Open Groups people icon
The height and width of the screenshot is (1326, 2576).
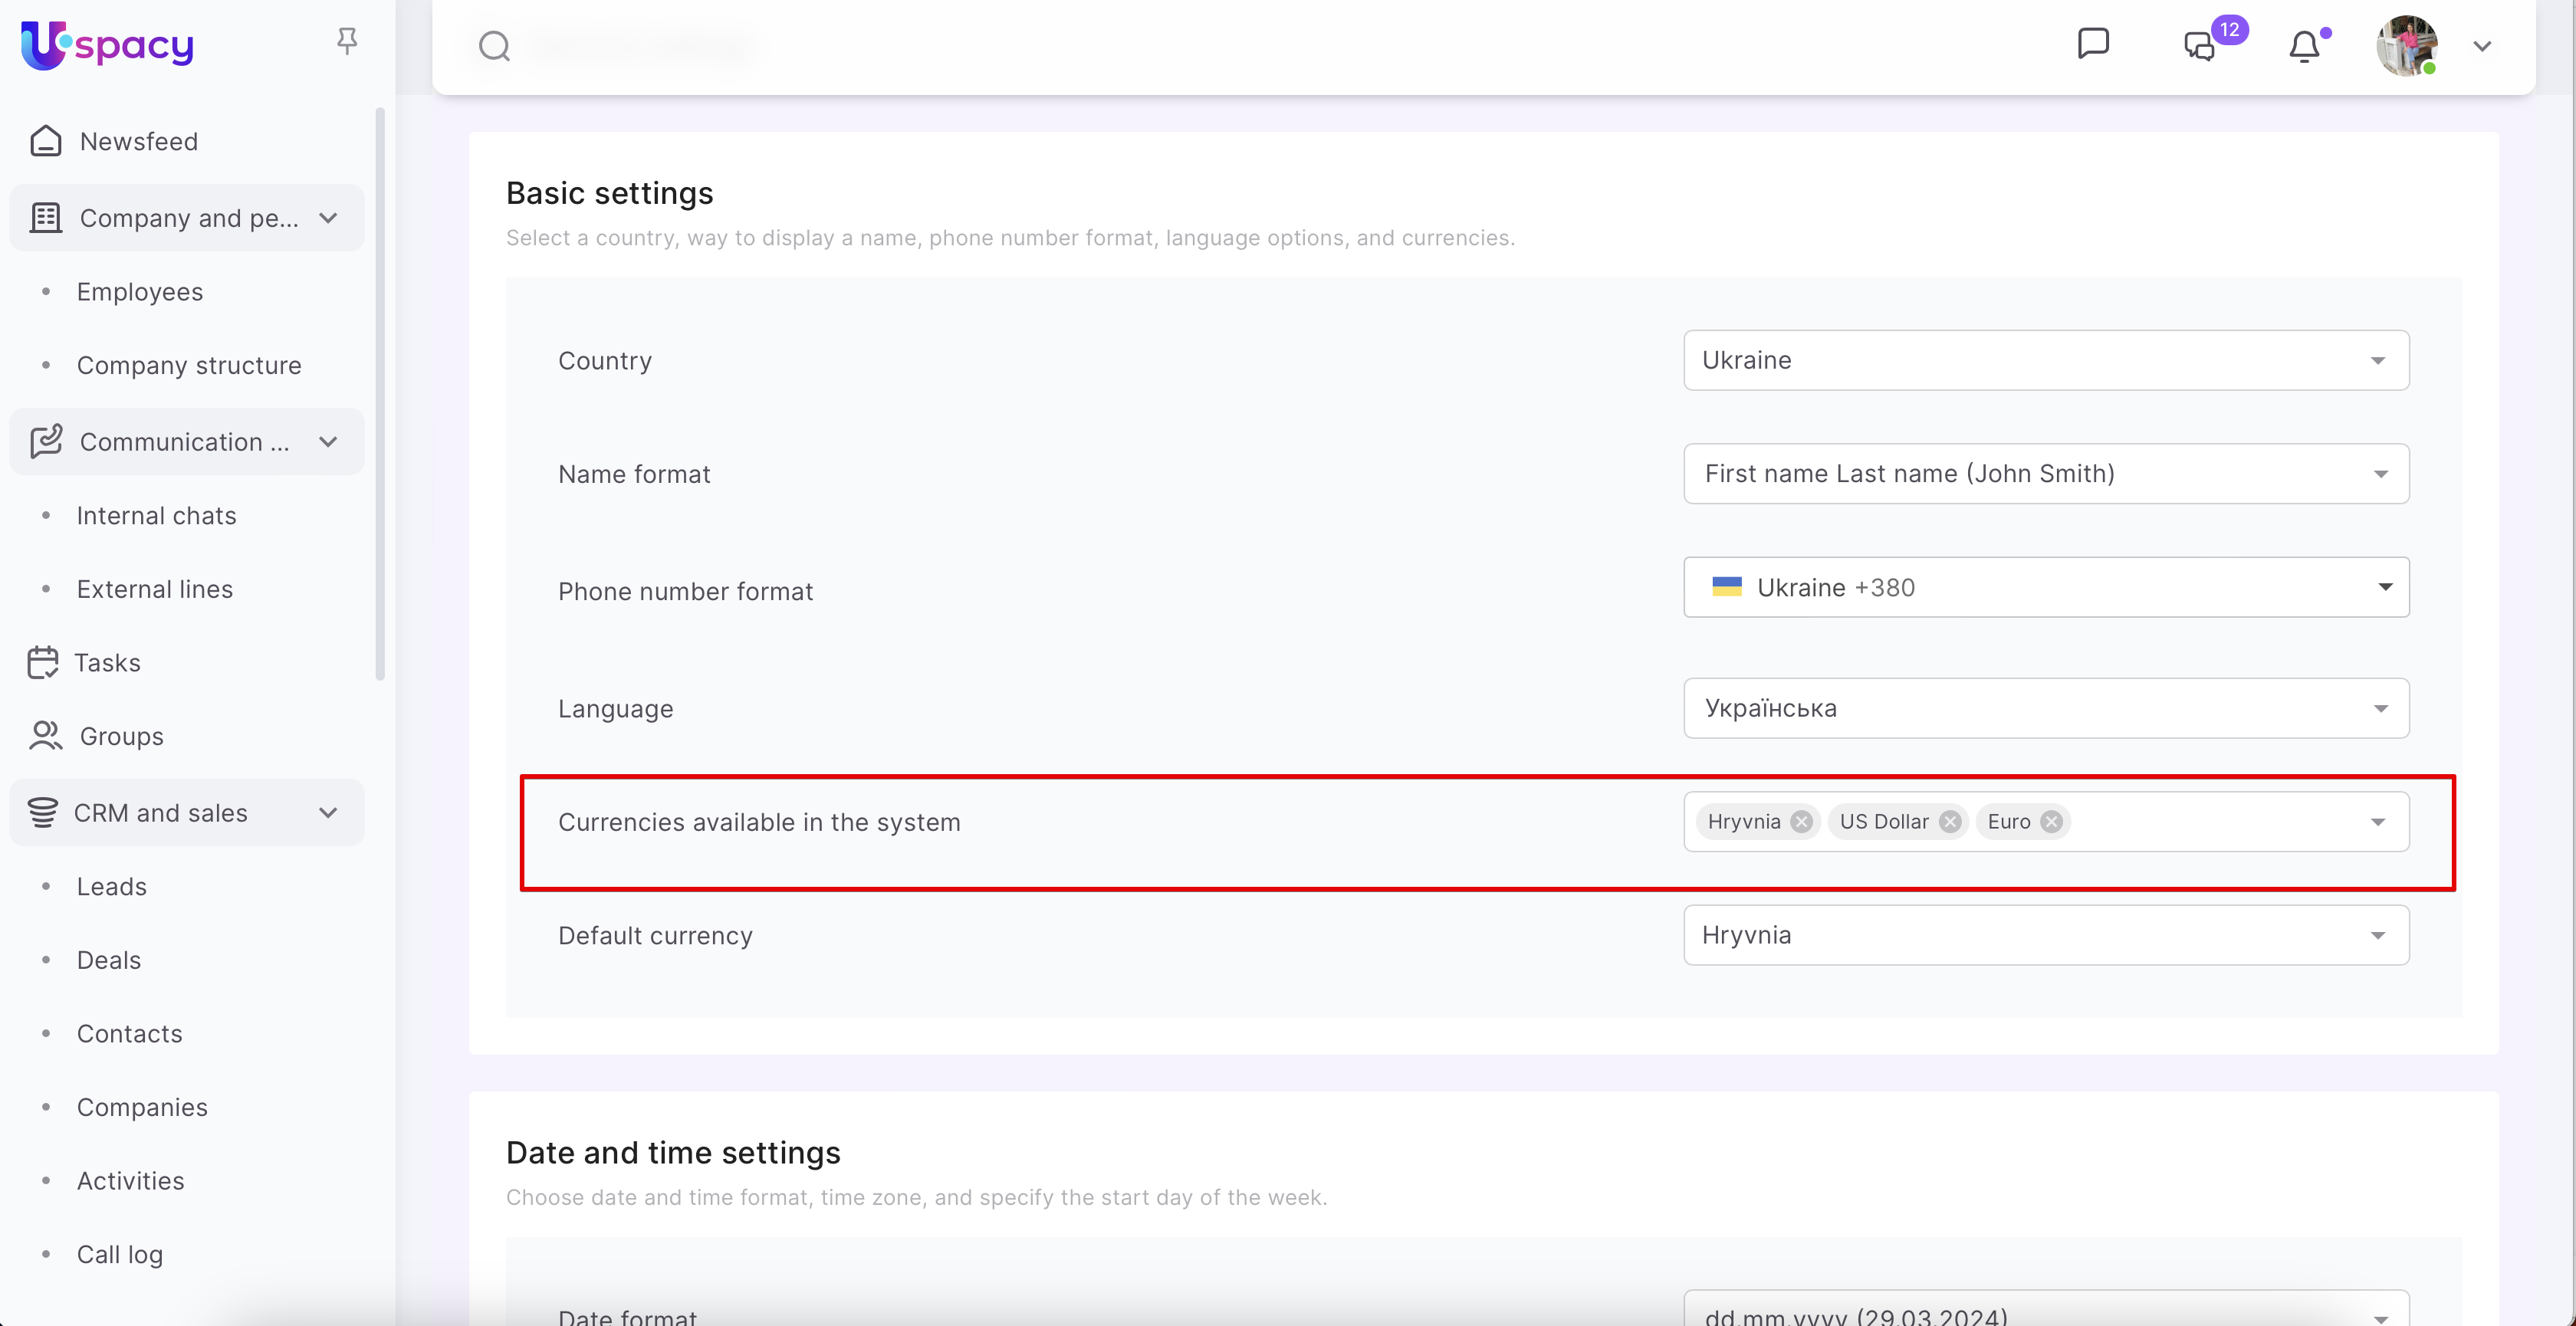click(x=45, y=736)
